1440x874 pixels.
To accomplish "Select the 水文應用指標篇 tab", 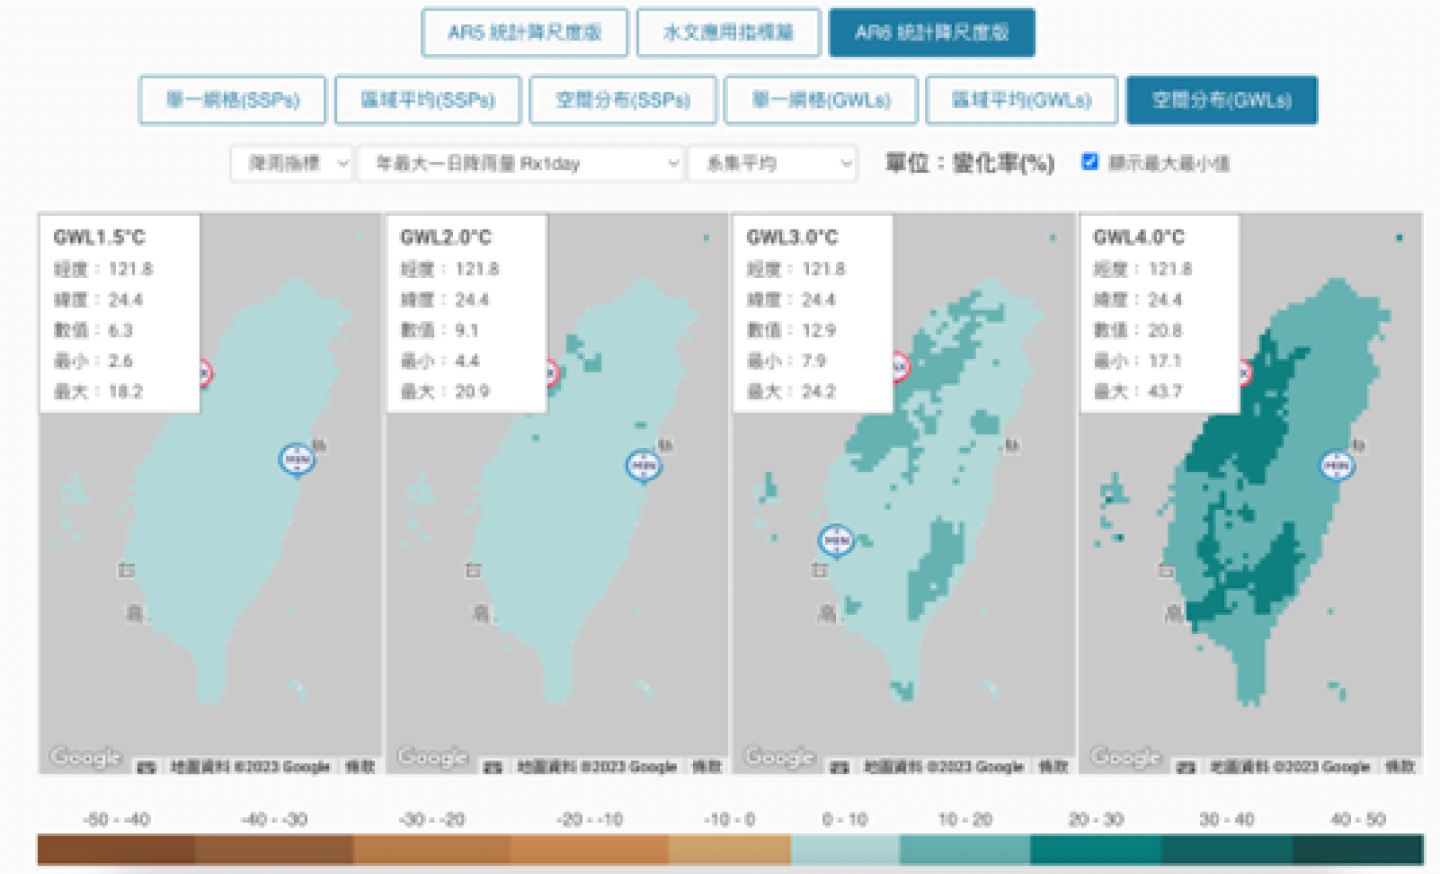I will coord(728,33).
